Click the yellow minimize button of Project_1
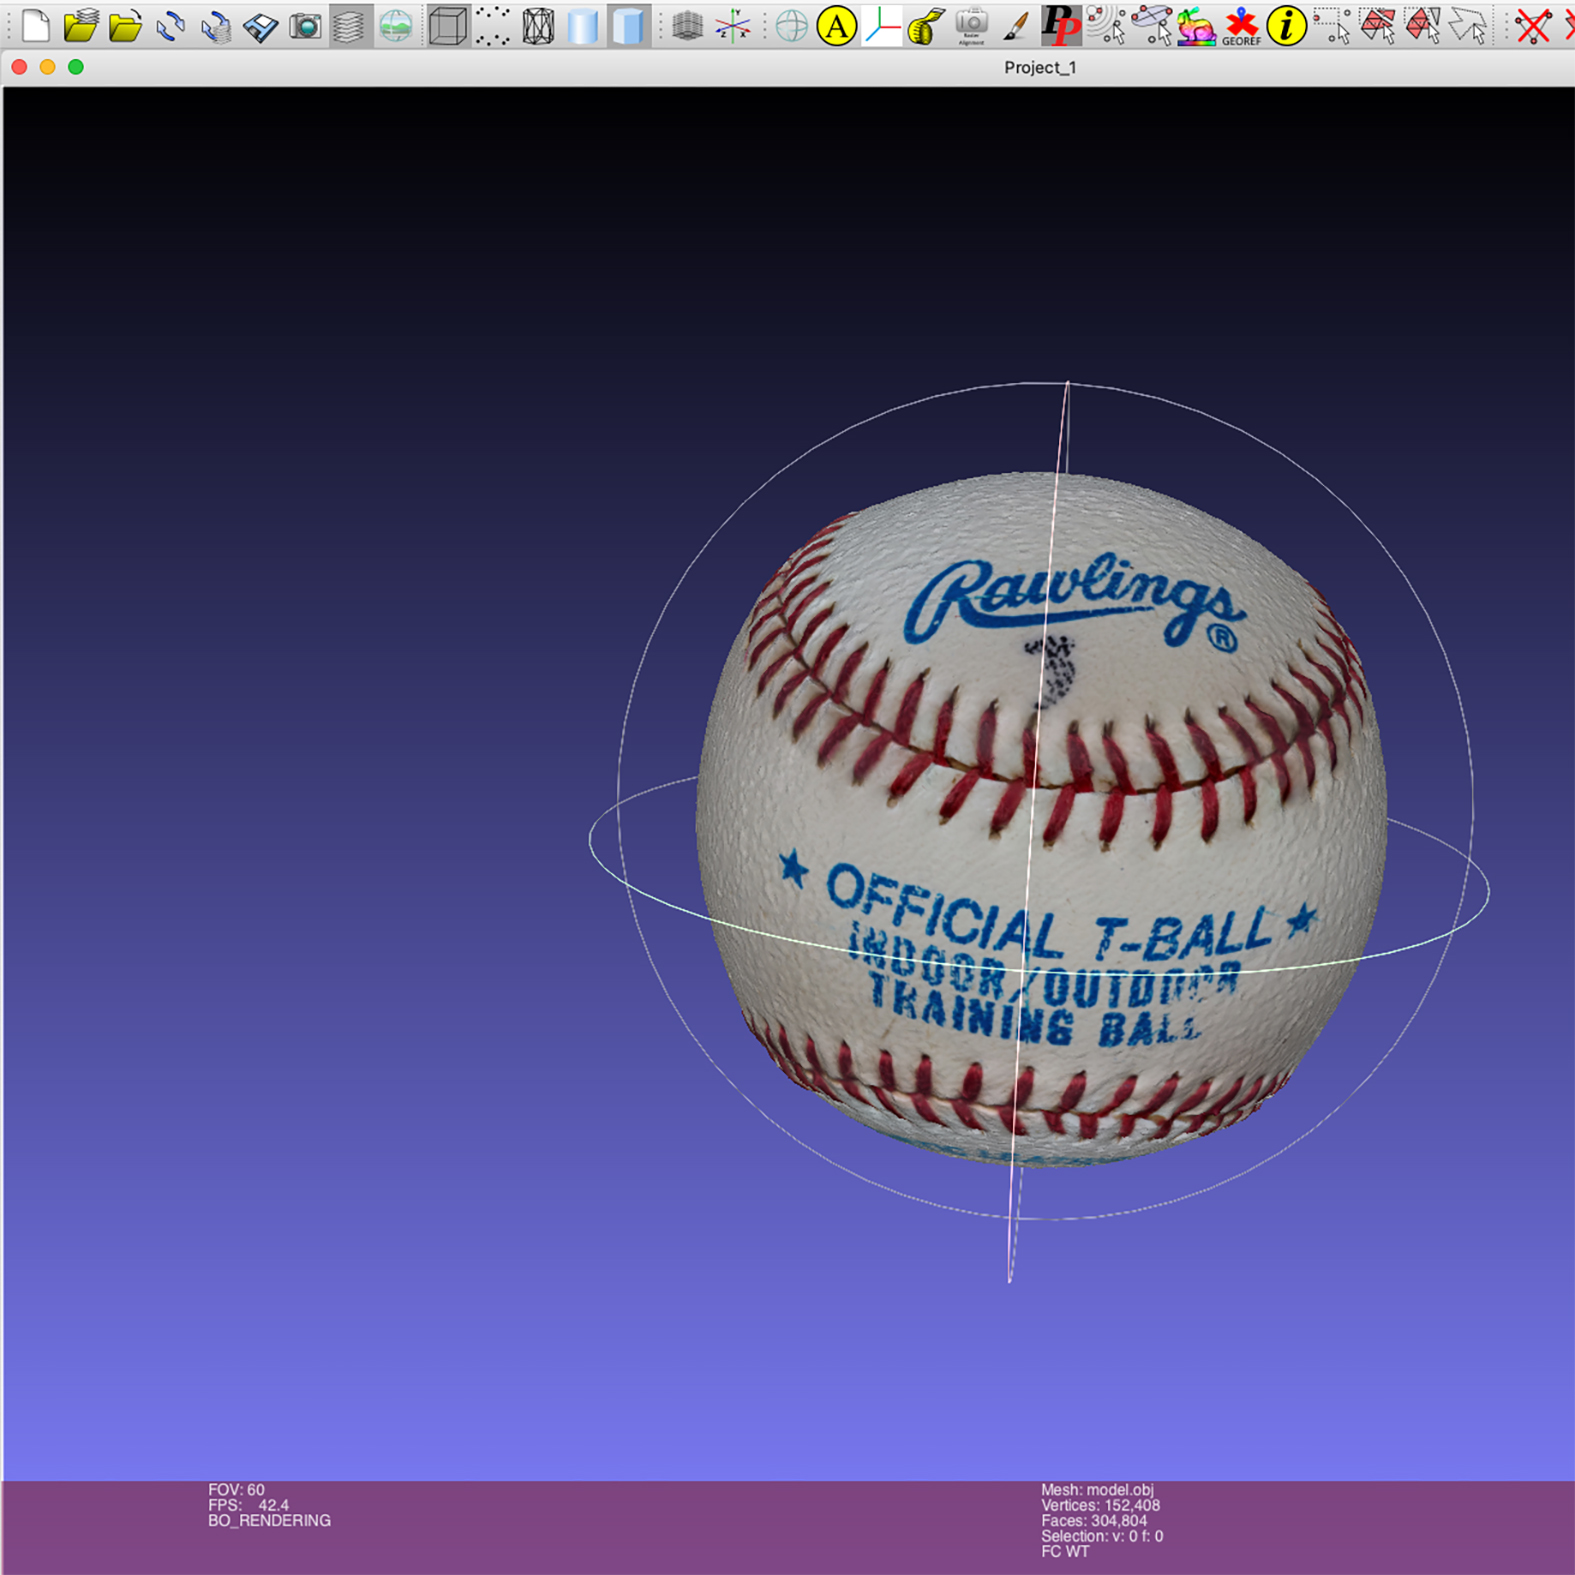 (x=47, y=67)
